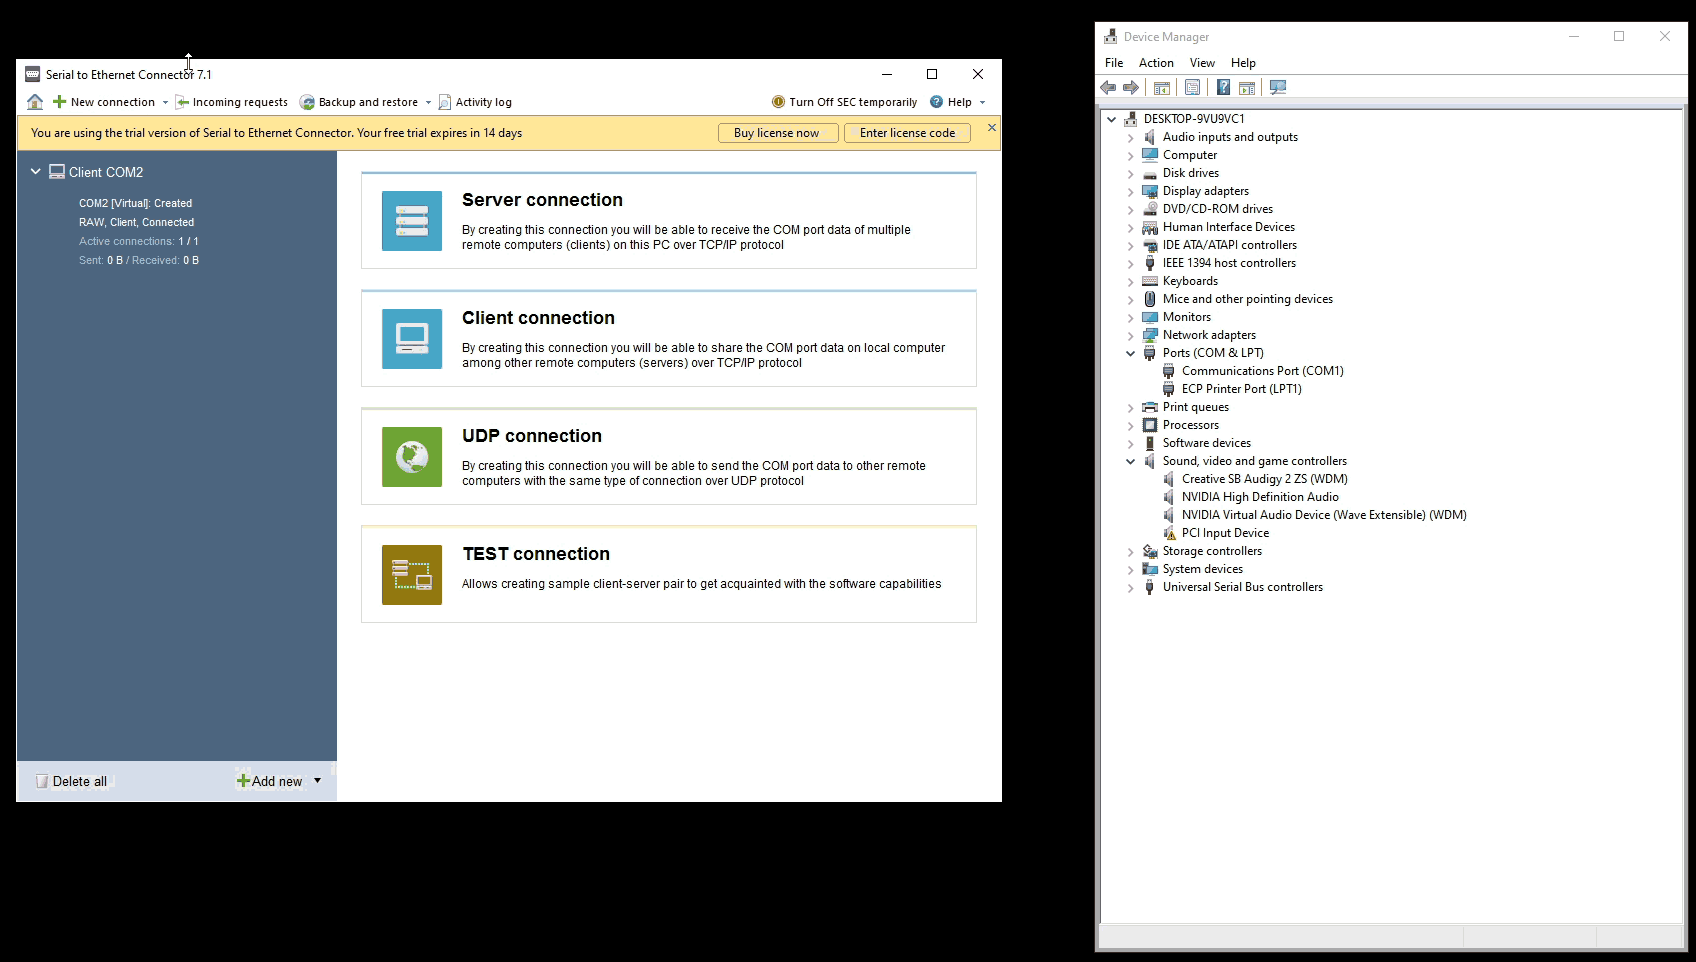The height and width of the screenshot is (962, 1696).
Task: Open the Server connection heading
Action: tap(542, 200)
